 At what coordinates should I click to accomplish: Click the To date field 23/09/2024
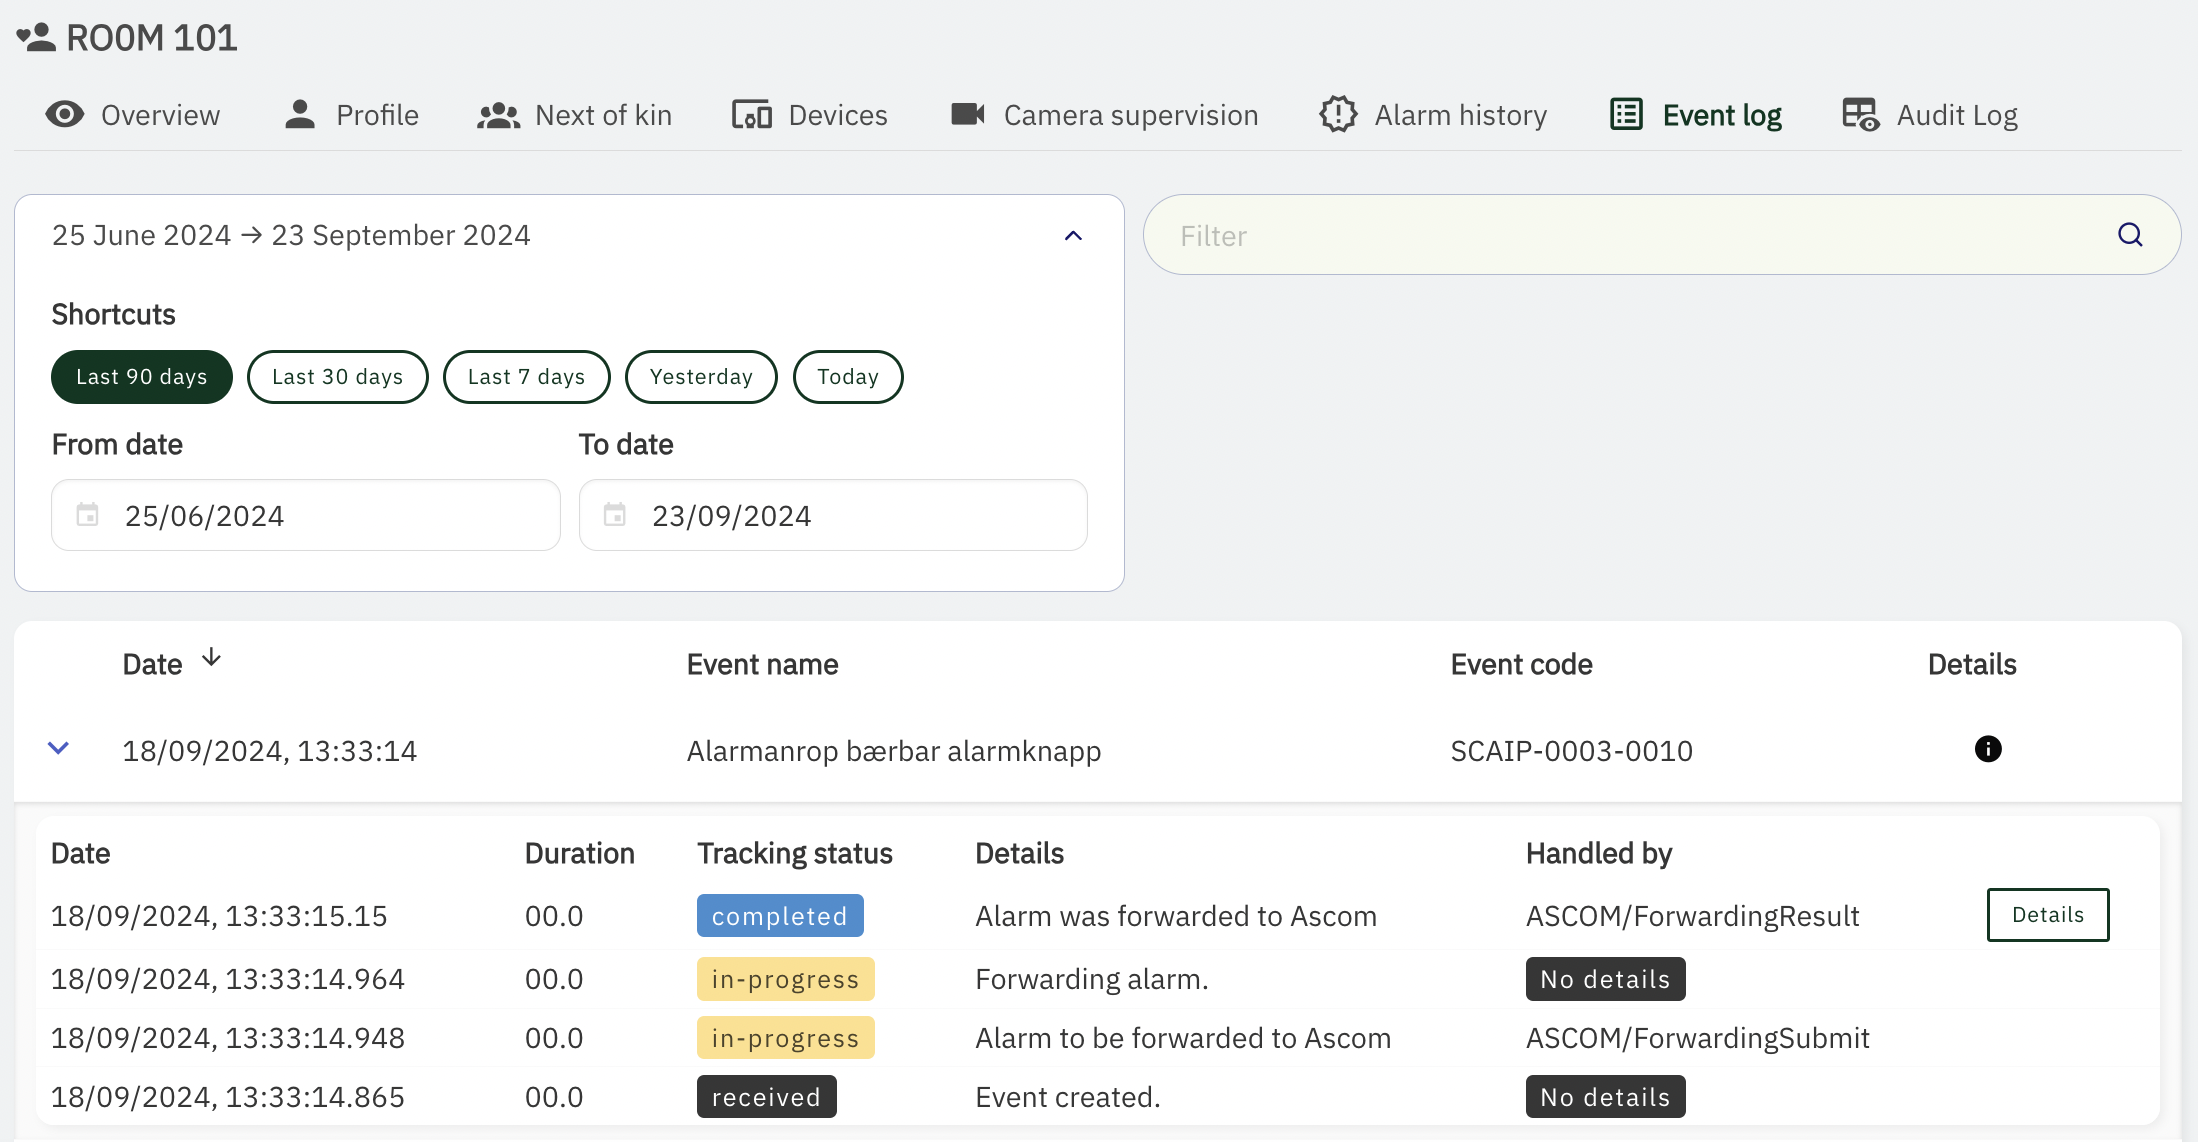tap(833, 515)
